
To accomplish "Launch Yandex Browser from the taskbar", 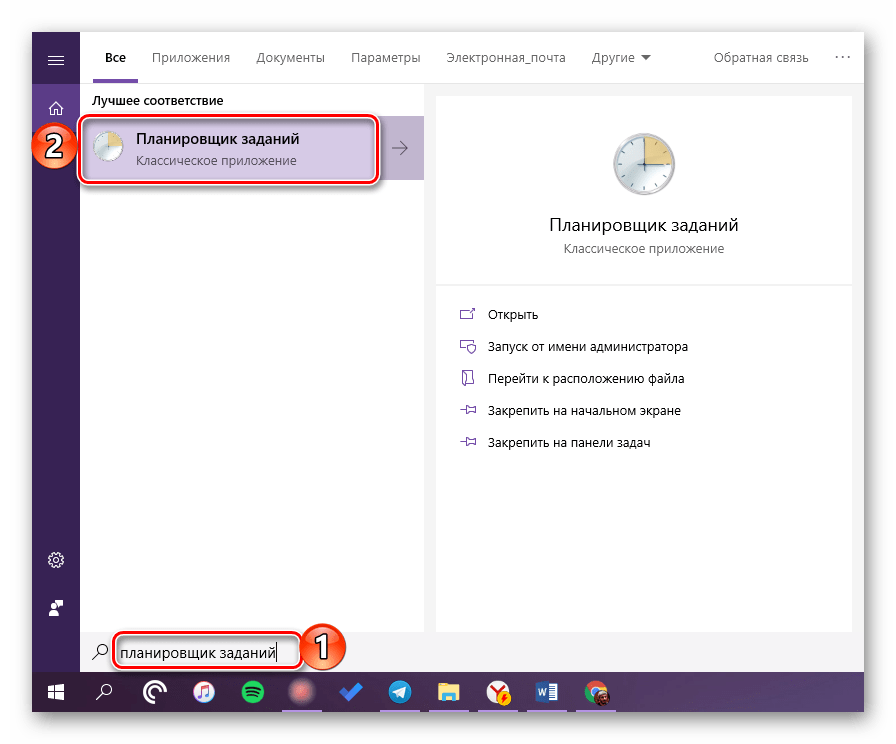I will click(497, 691).
